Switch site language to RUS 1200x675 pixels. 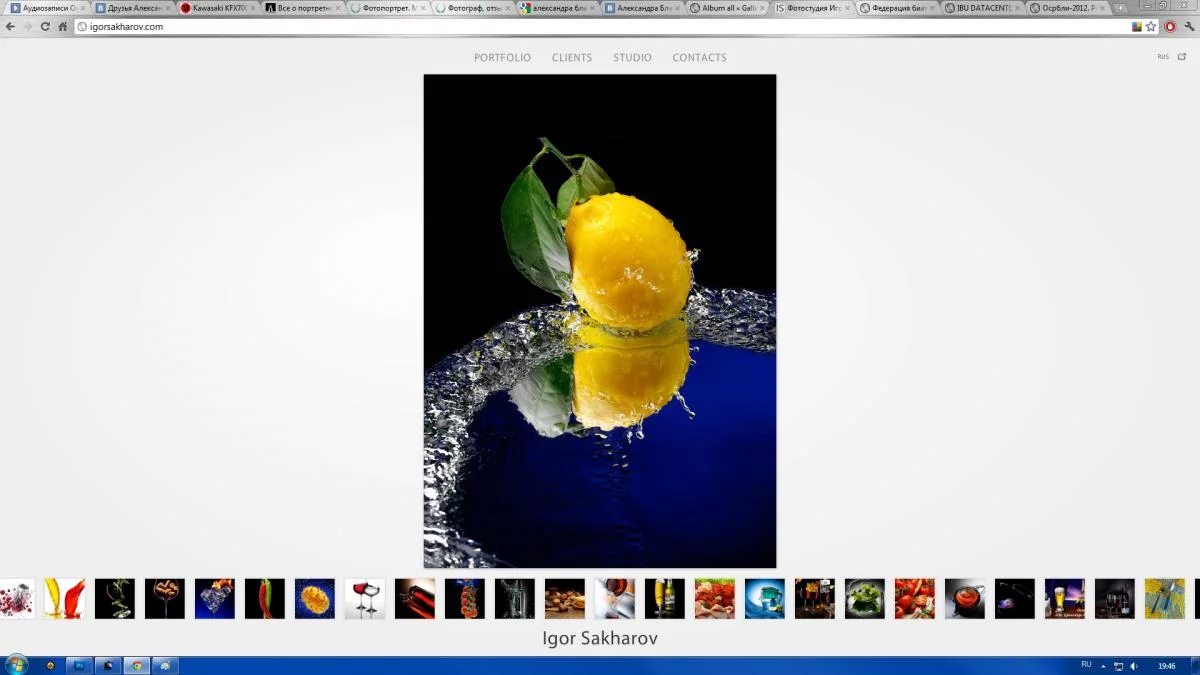[1163, 57]
